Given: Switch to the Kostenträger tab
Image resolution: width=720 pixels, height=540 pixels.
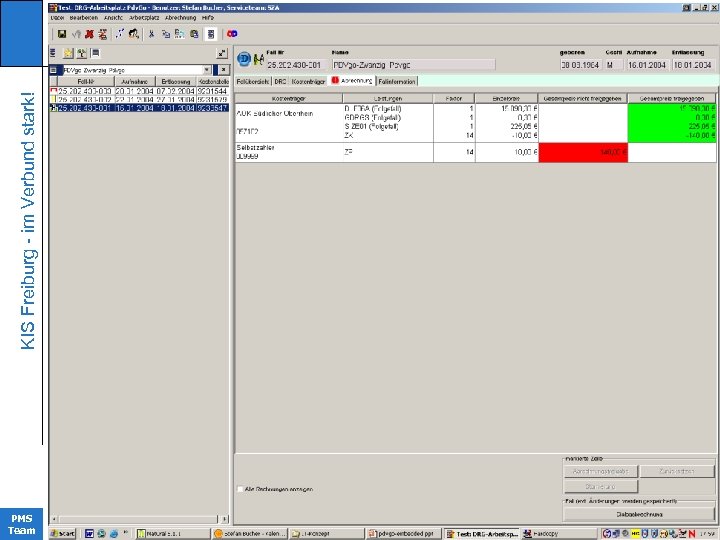Looking at the screenshot, I should (308, 81).
